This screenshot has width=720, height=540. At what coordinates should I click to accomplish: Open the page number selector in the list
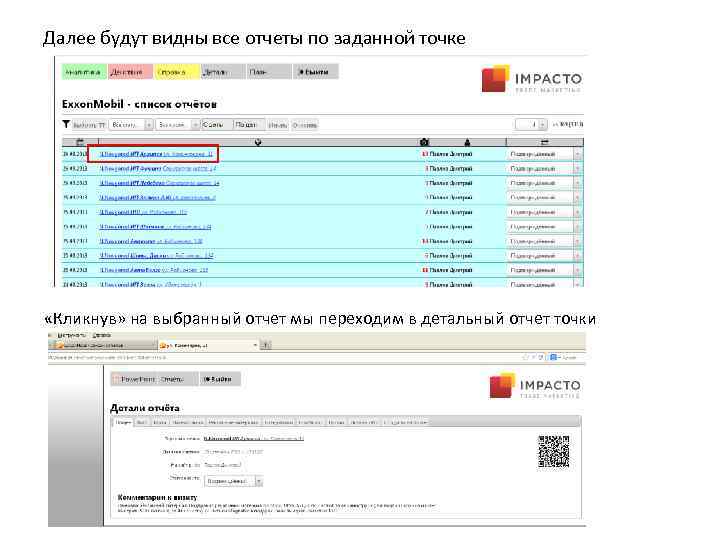[x=531, y=124]
